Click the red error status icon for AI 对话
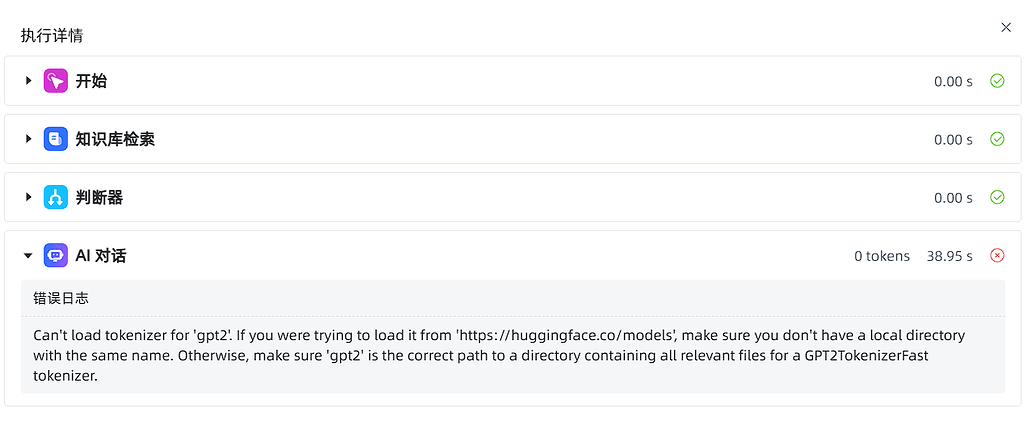1024x421 pixels. pos(997,255)
